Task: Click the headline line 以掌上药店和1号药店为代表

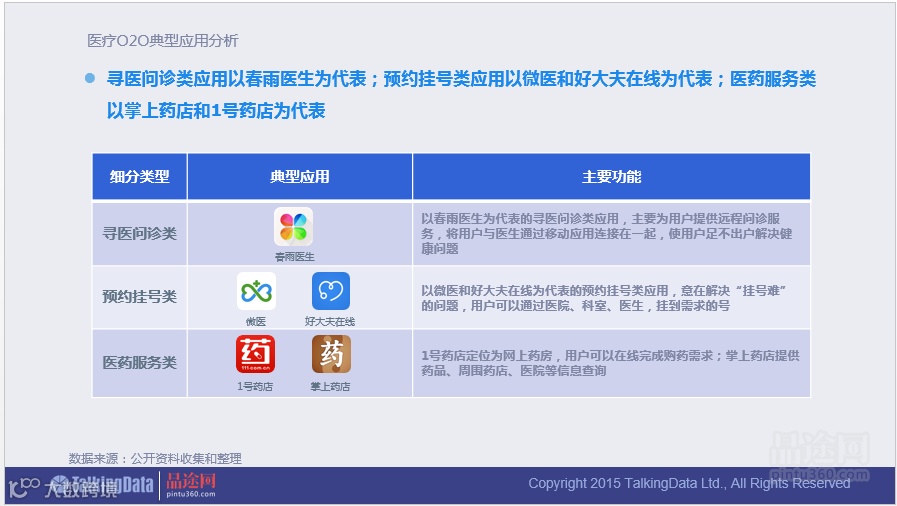Action: pos(216,110)
